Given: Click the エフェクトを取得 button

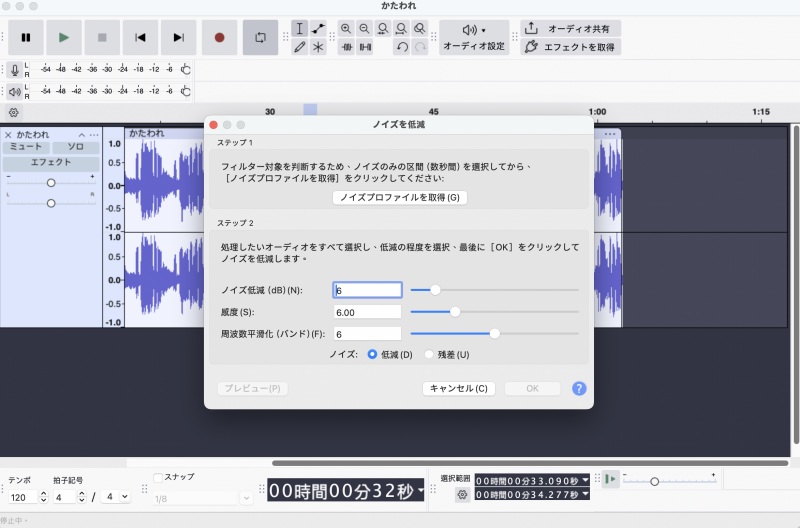Looking at the screenshot, I should (570, 47).
